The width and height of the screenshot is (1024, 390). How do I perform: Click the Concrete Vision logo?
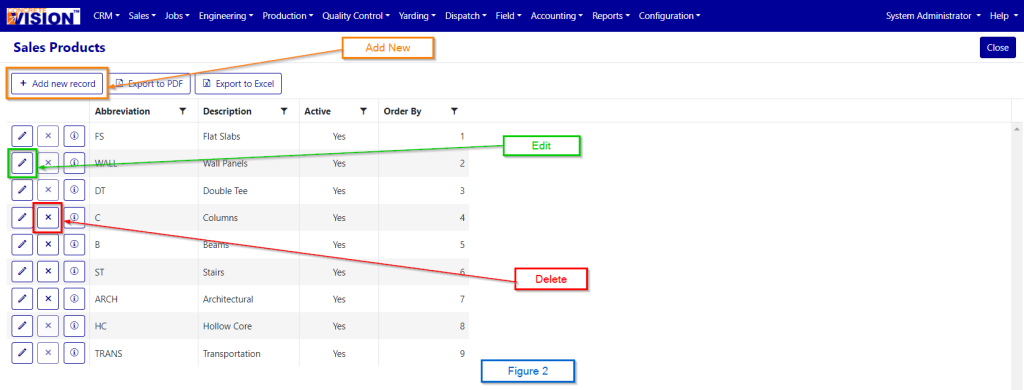[43, 16]
